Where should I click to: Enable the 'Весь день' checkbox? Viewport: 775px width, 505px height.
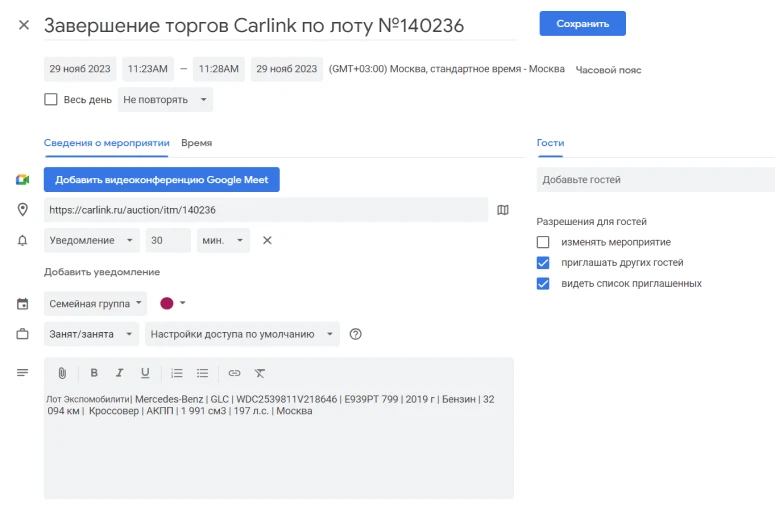51,100
